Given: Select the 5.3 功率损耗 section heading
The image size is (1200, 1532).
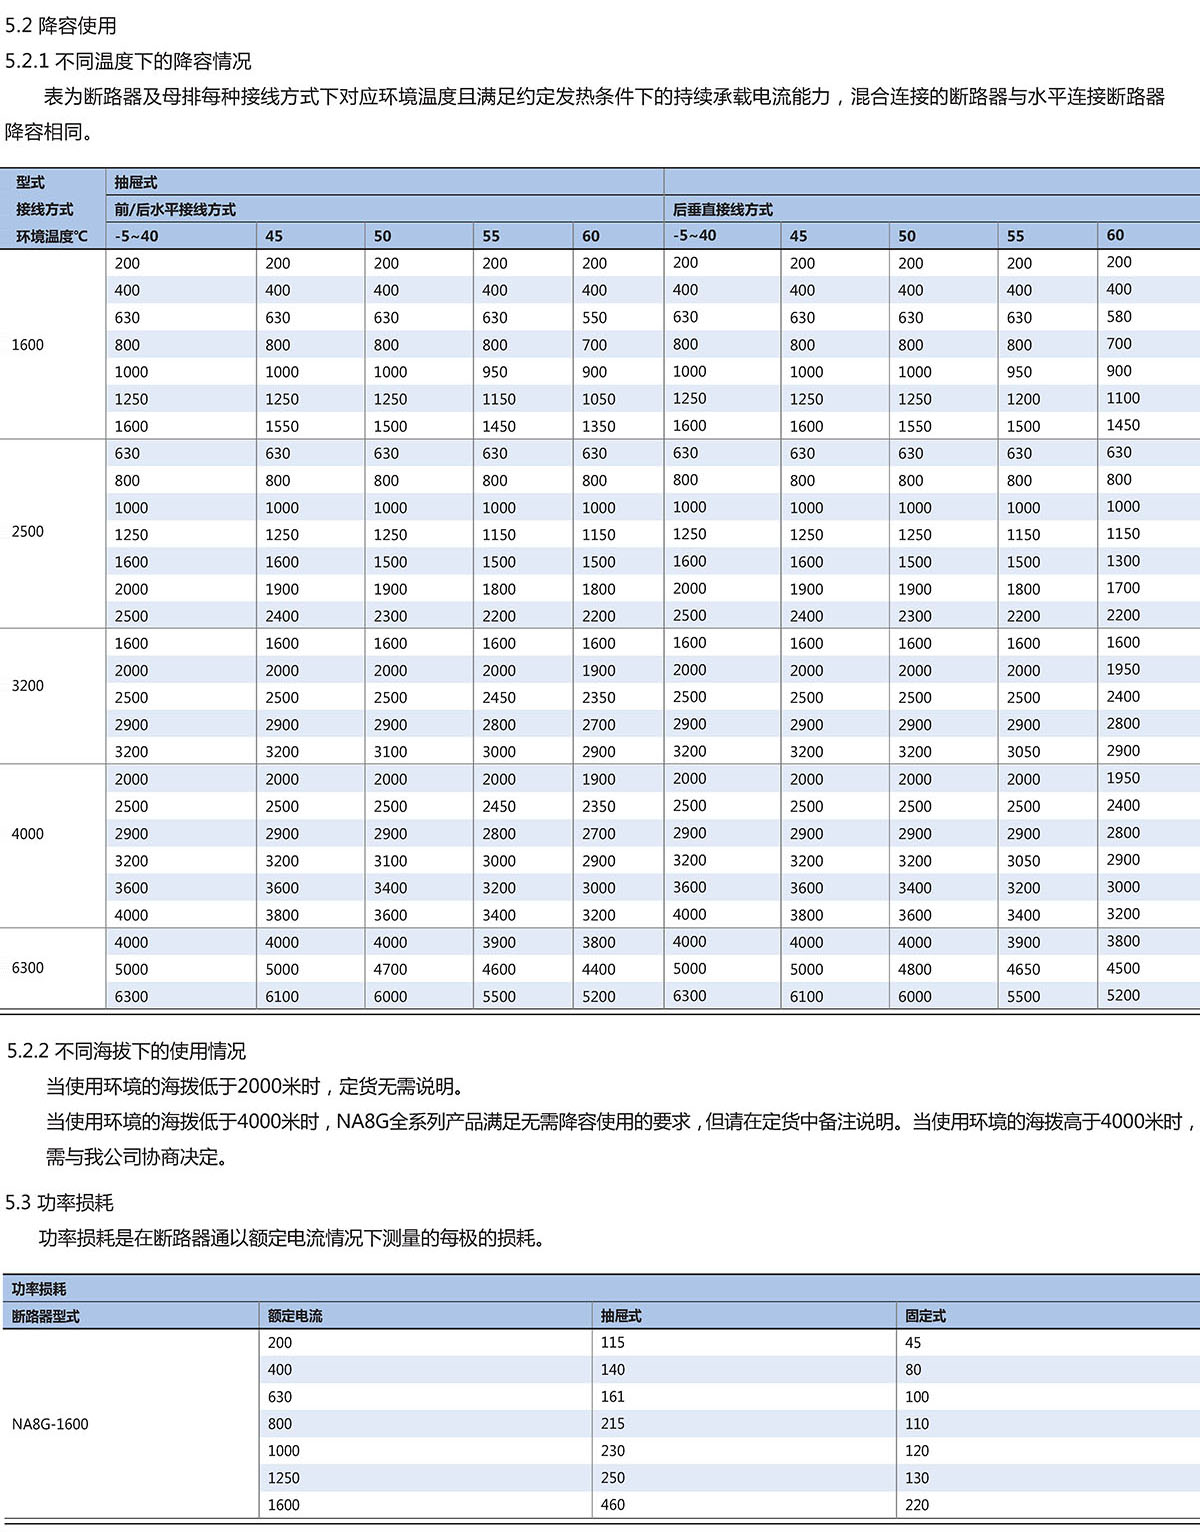Looking at the screenshot, I should click(x=60, y=1203).
